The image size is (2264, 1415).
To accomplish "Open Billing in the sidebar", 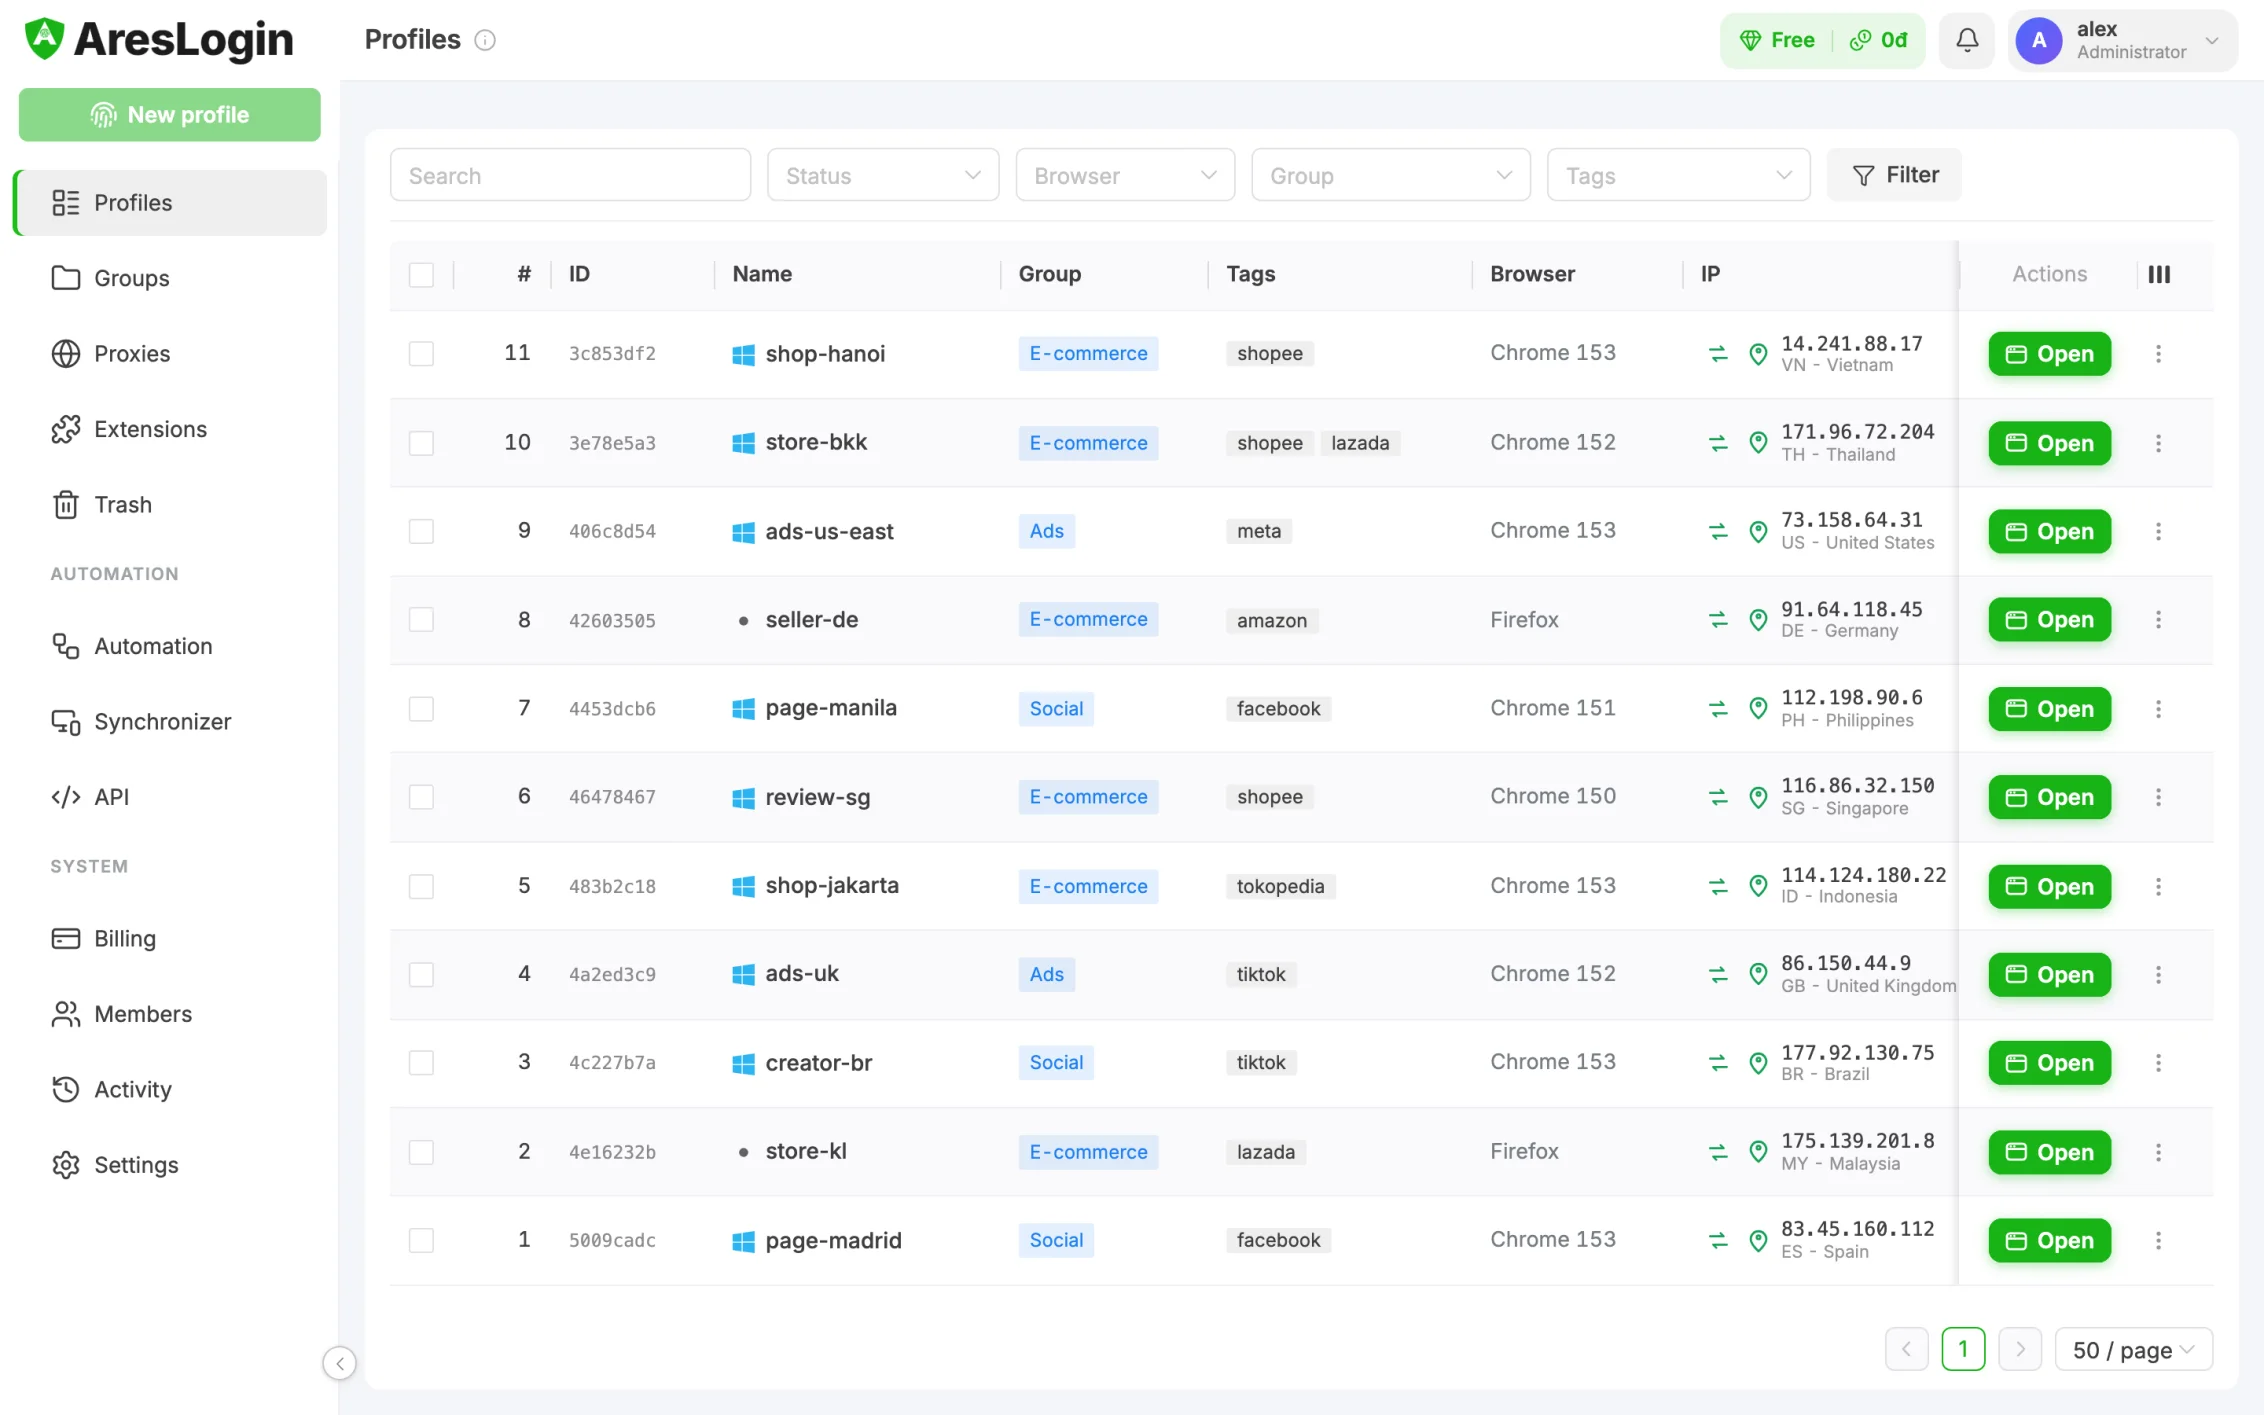I will coord(170,939).
